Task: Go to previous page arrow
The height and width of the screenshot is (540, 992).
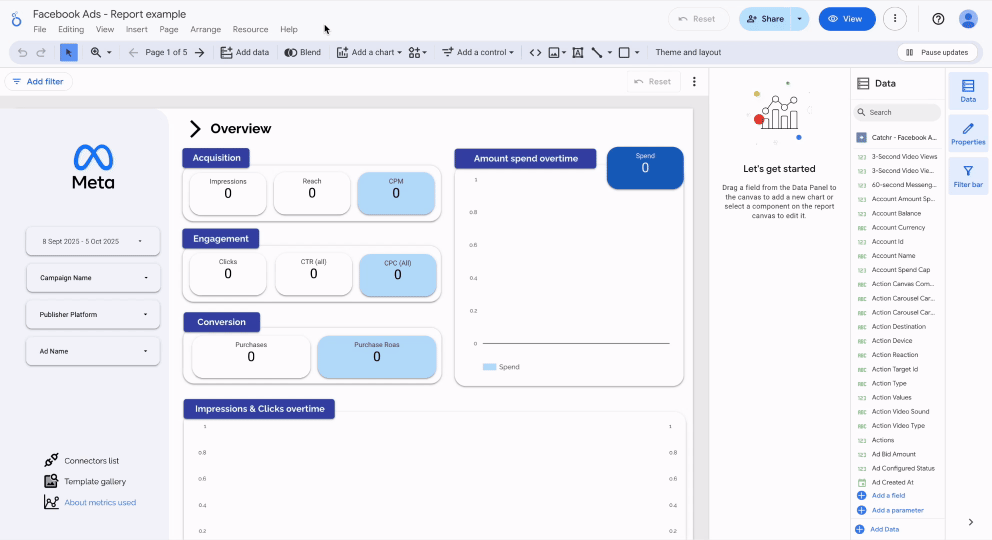Action: 133,52
